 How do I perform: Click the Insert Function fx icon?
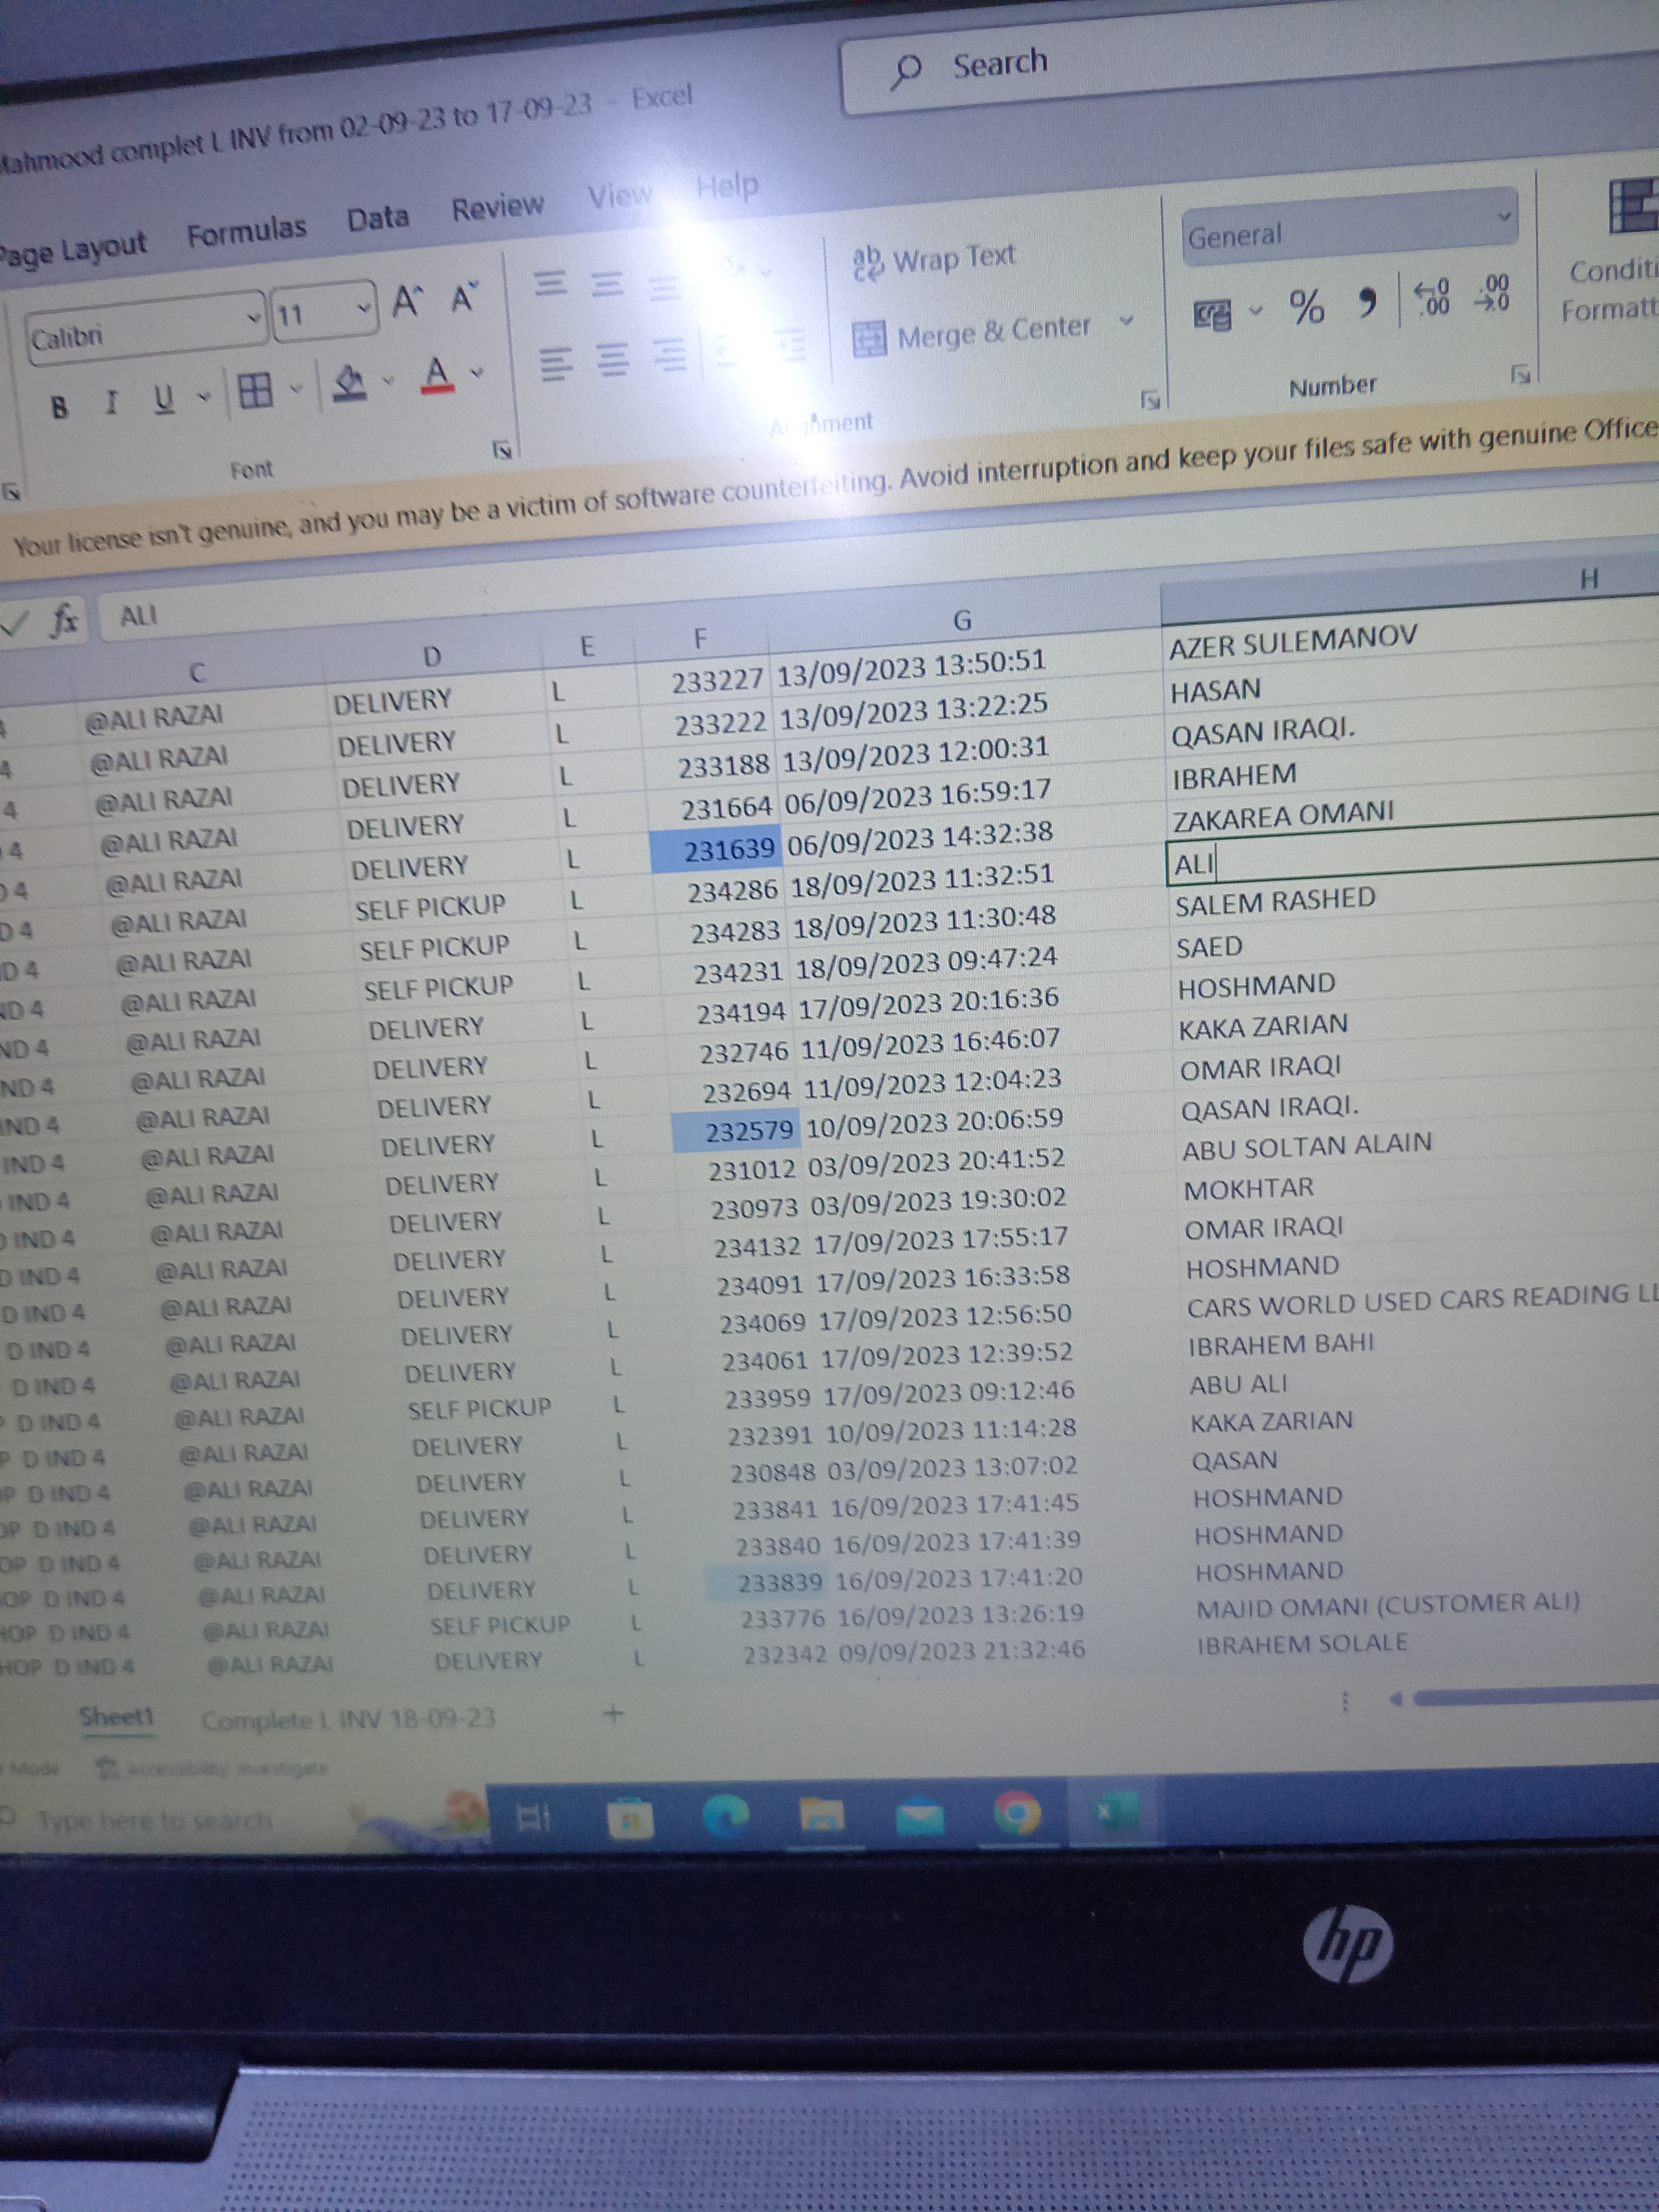[x=65, y=621]
